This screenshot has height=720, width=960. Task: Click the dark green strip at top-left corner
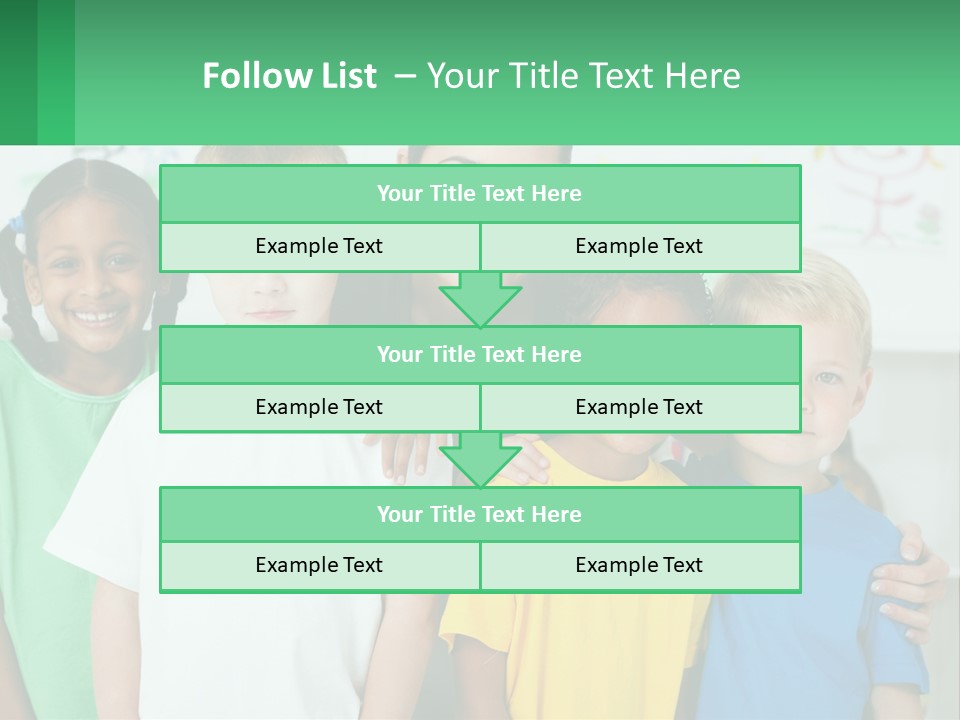pyautogui.click(x=18, y=72)
